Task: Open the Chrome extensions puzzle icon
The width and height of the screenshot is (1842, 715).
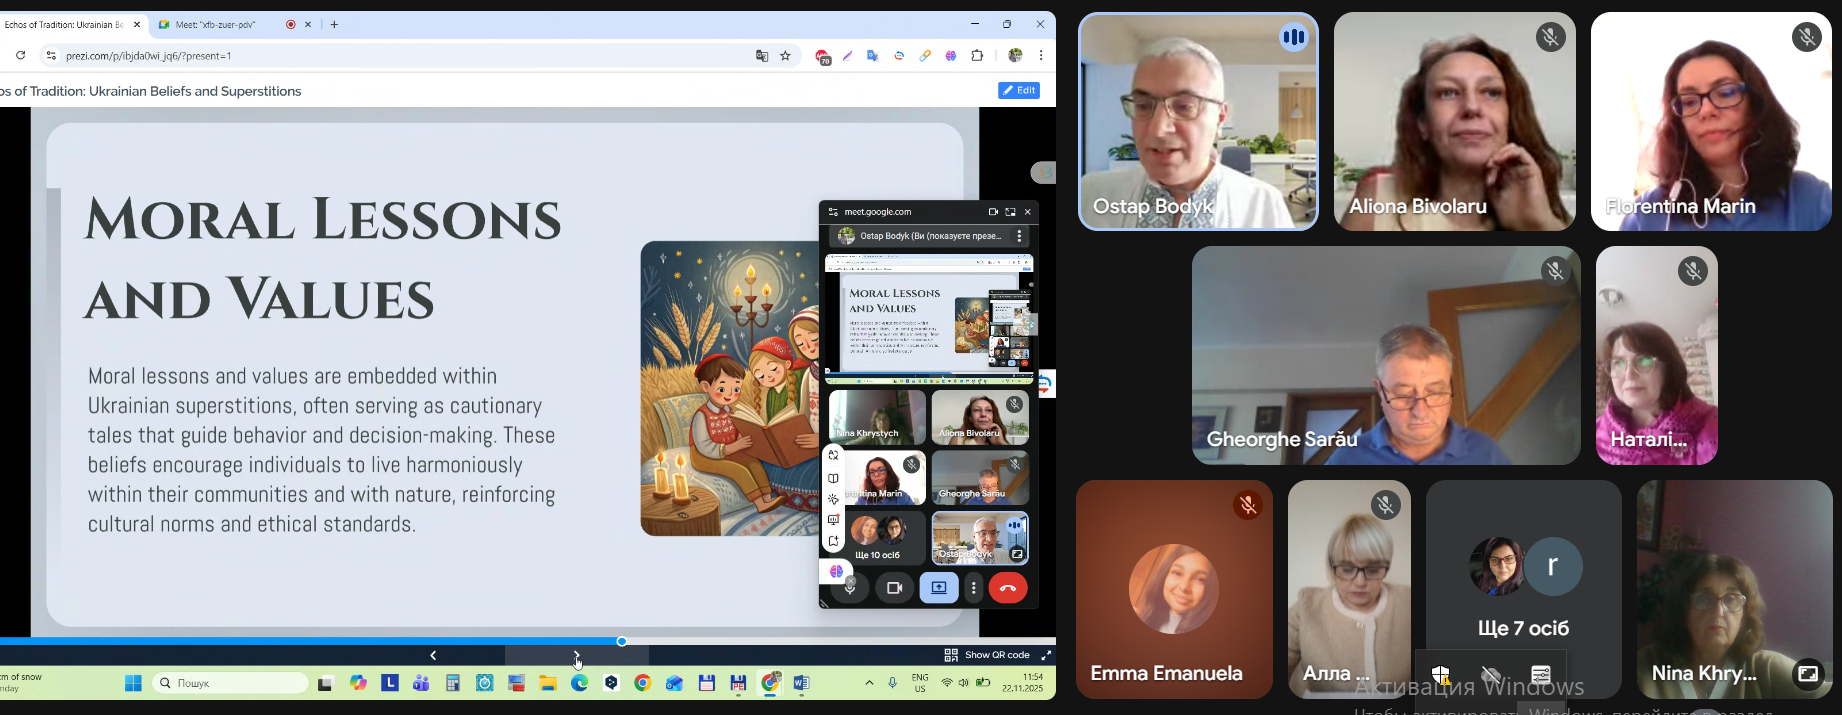Action: point(978,56)
